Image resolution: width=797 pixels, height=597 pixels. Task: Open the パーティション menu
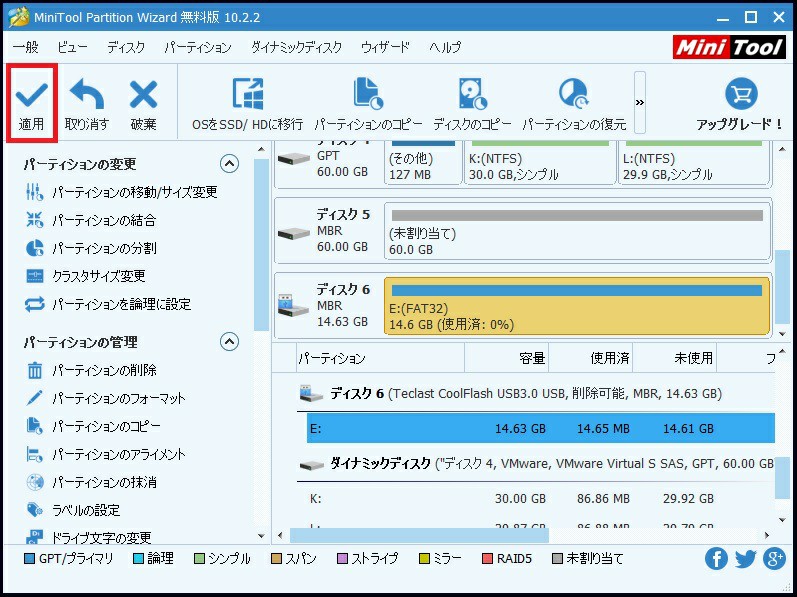[x=197, y=47]
